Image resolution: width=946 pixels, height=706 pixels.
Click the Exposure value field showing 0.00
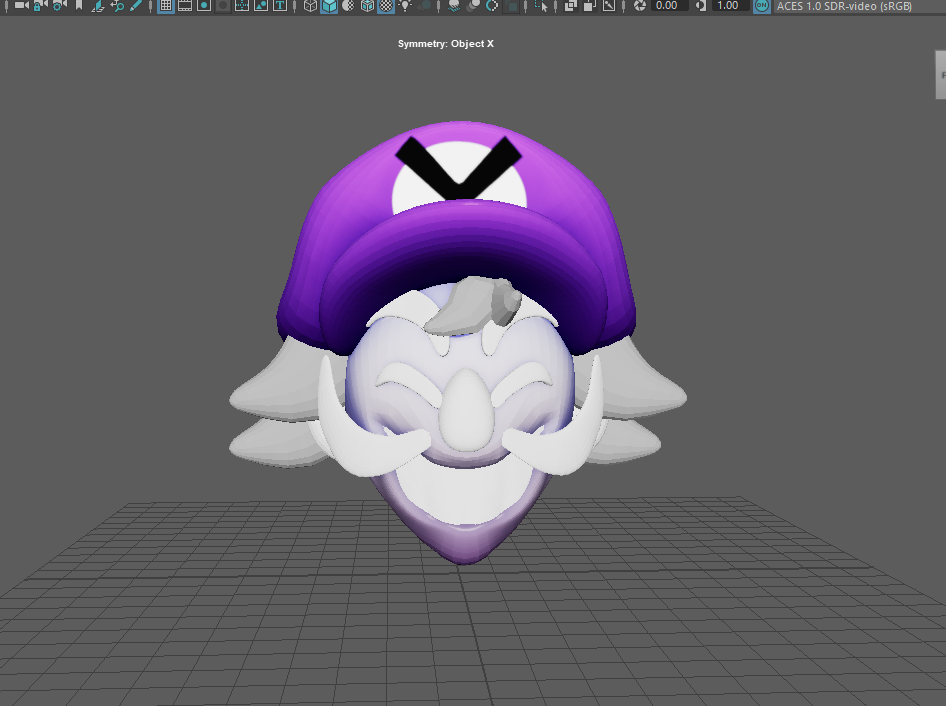670,5
